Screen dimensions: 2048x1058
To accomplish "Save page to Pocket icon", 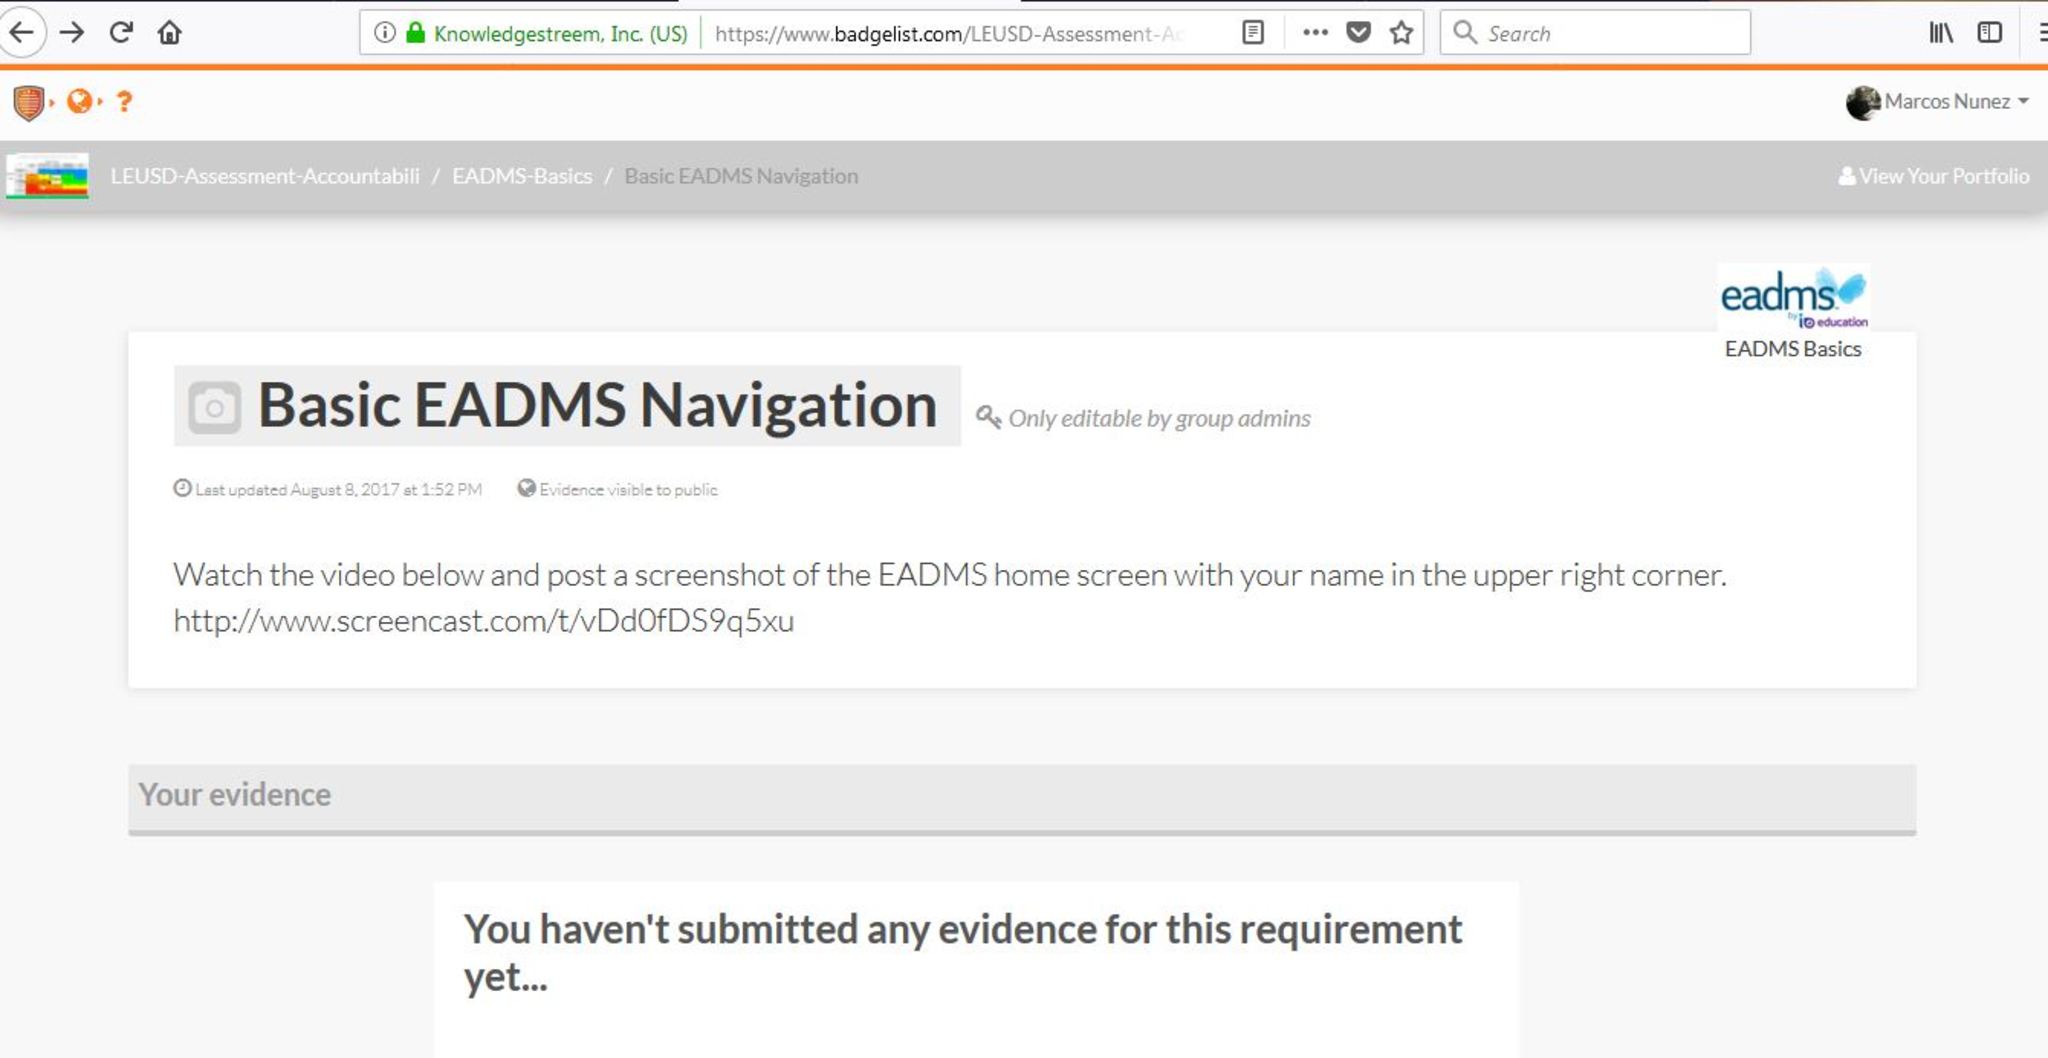I will [x=1358, y=33].
